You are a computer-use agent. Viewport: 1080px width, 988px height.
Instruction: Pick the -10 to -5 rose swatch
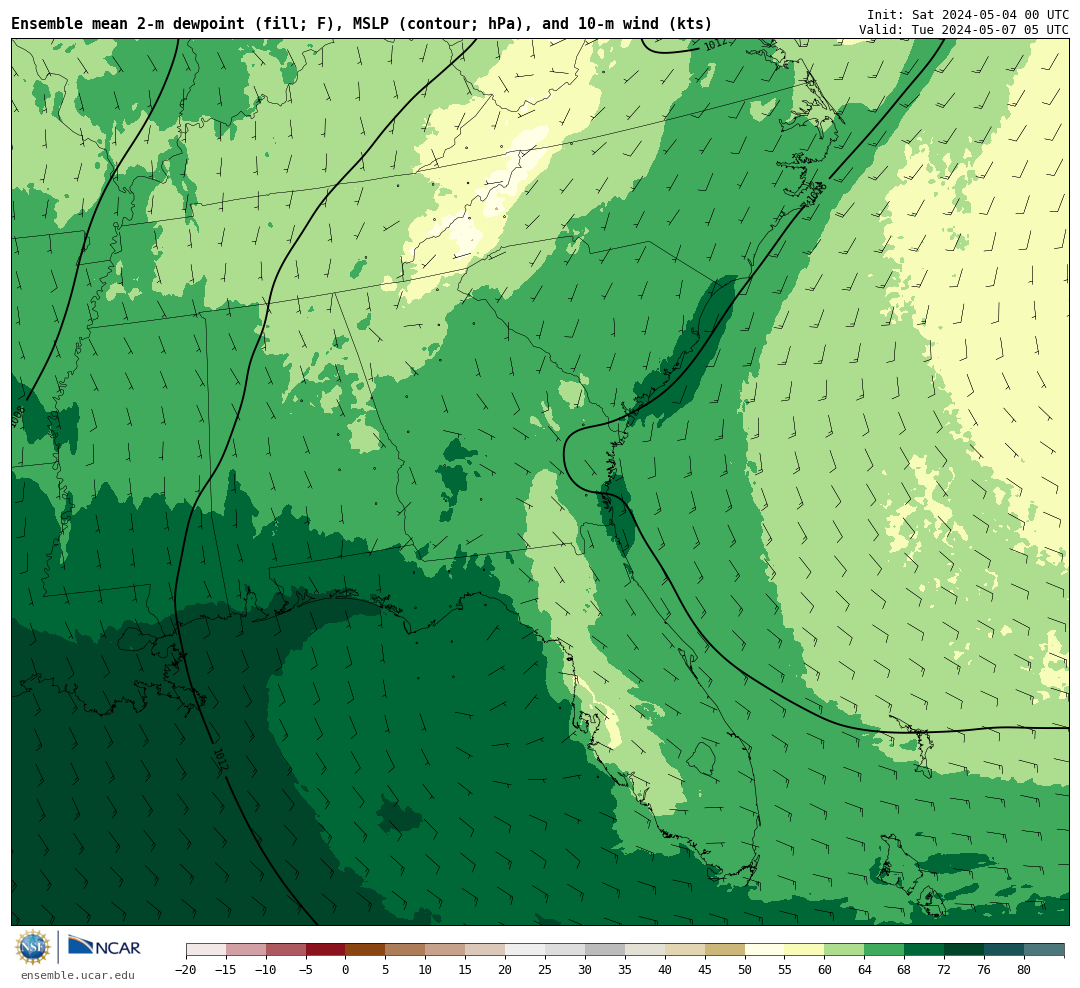click(286, 950)
